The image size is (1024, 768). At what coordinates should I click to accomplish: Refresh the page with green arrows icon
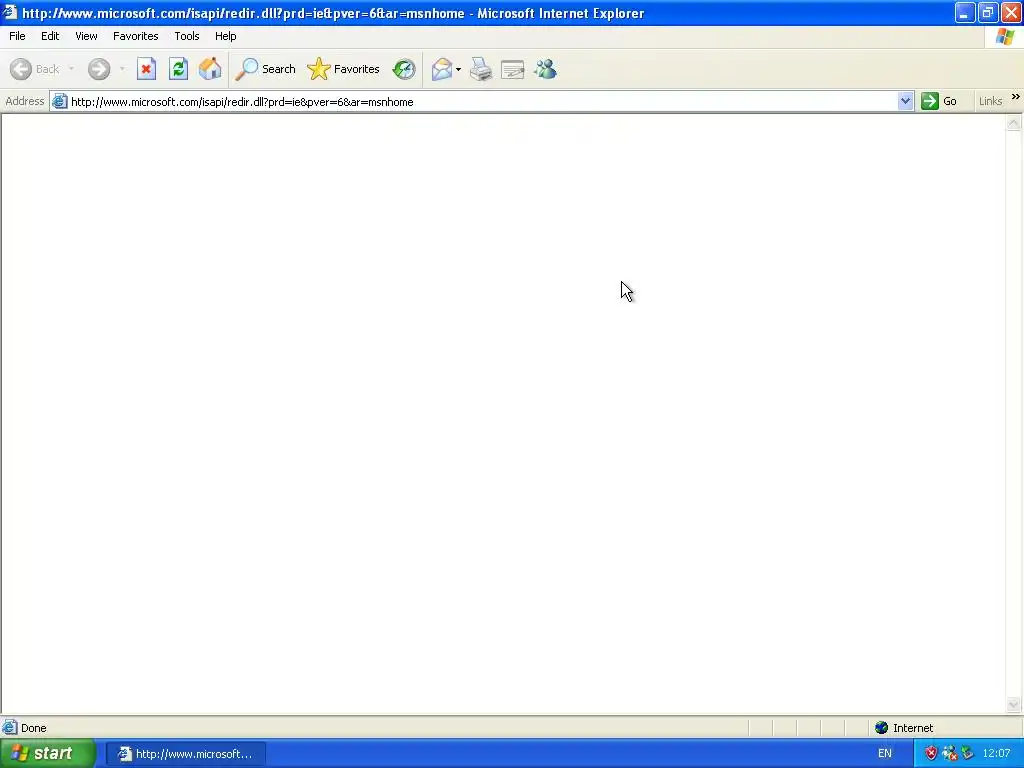click(x=178, y=69)
